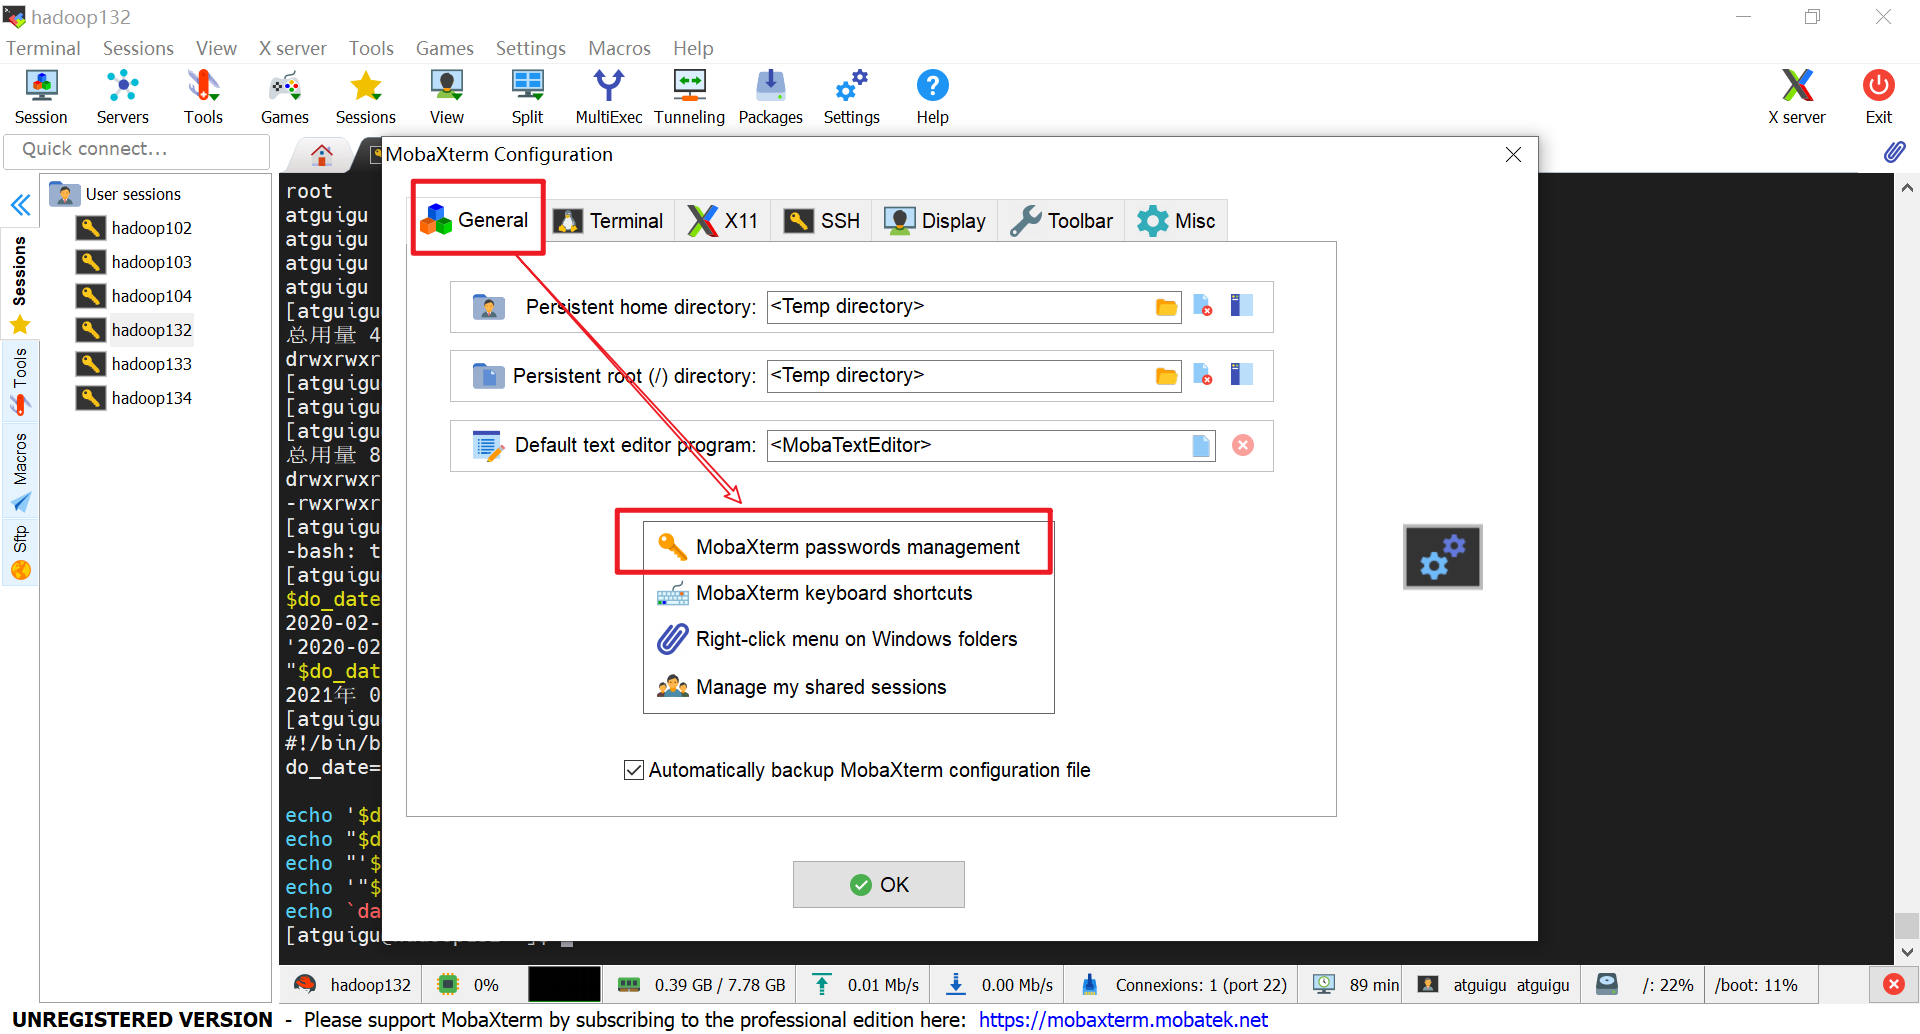1920x1034 pixels.
Task: Click the hadoop132 status bar entry
Action: [x=353, y=985]
